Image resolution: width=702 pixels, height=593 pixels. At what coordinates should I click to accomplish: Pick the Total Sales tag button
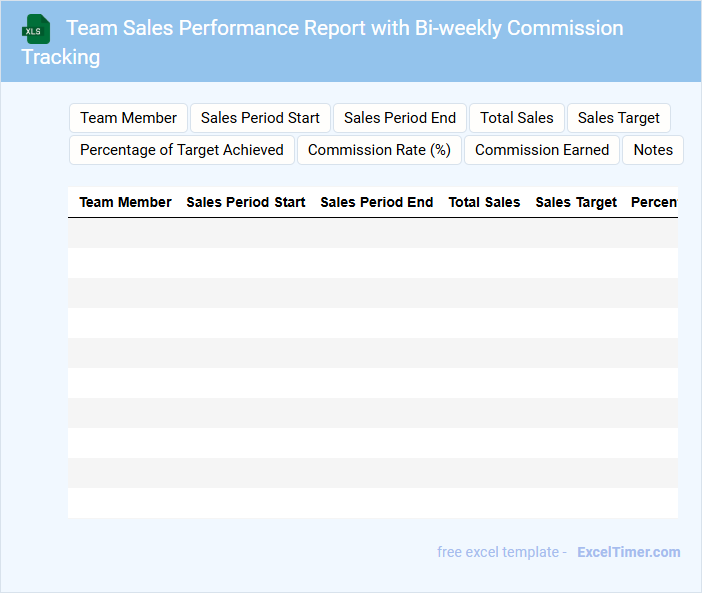coord(516,118)
